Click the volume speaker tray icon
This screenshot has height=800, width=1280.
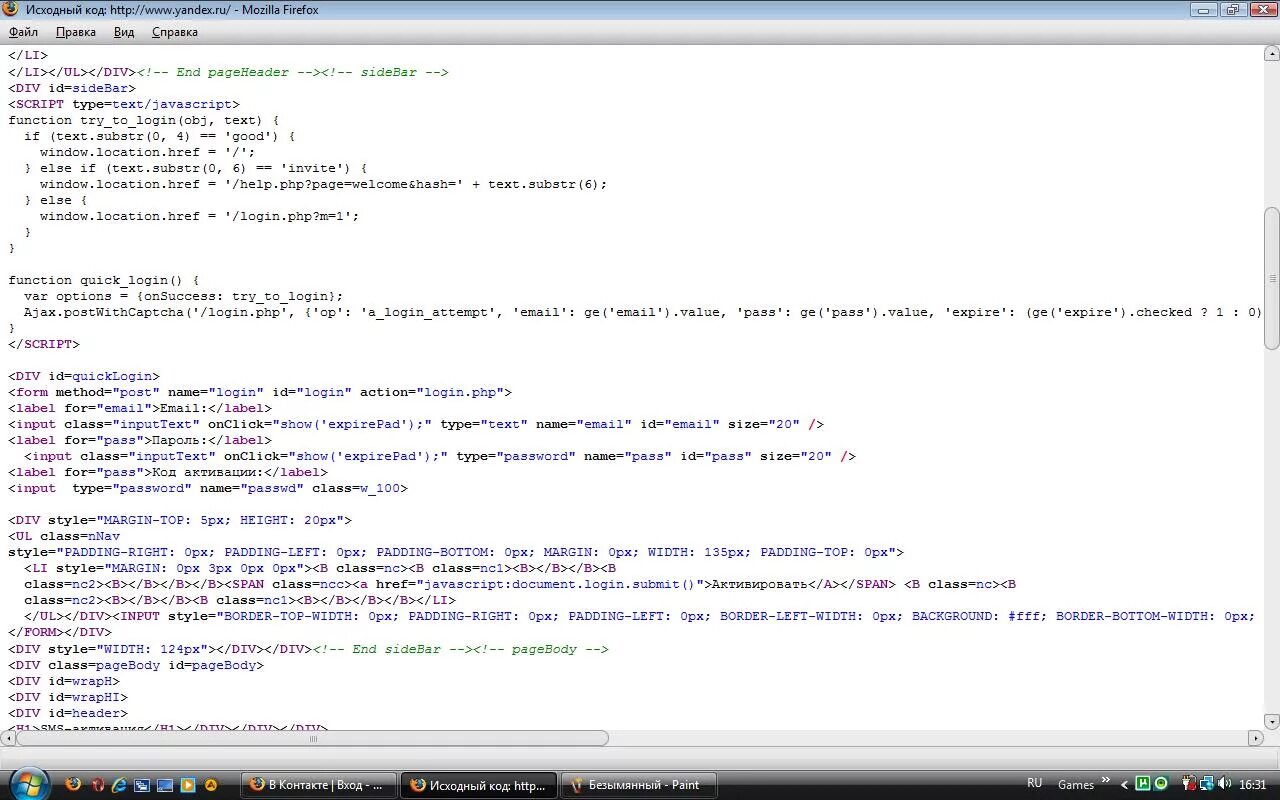tap(1225, 784)
